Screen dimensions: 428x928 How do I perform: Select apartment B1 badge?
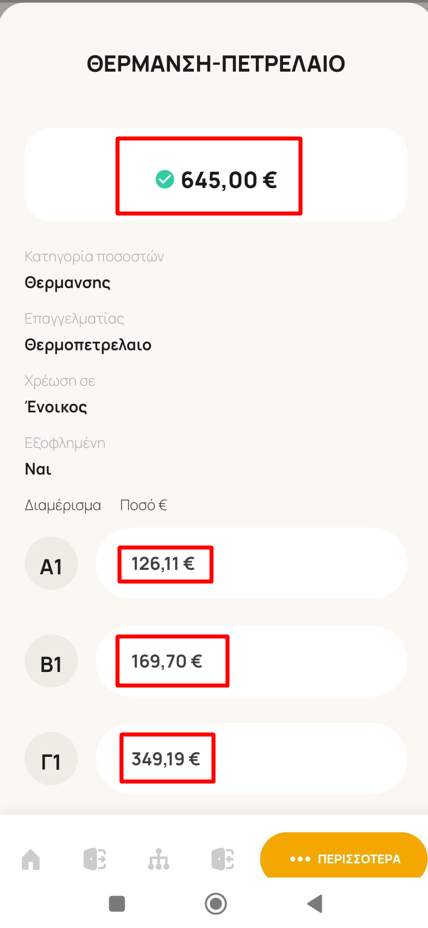click(51, 661)
